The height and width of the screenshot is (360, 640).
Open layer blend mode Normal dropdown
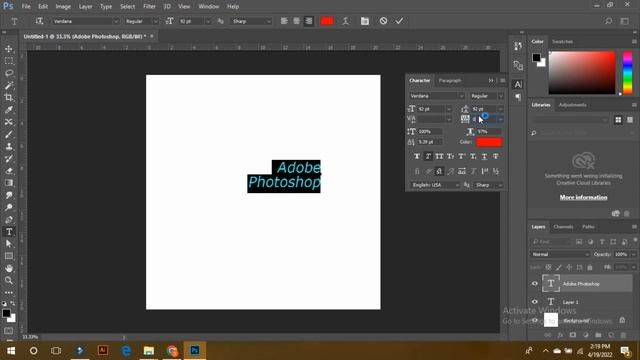560,254
